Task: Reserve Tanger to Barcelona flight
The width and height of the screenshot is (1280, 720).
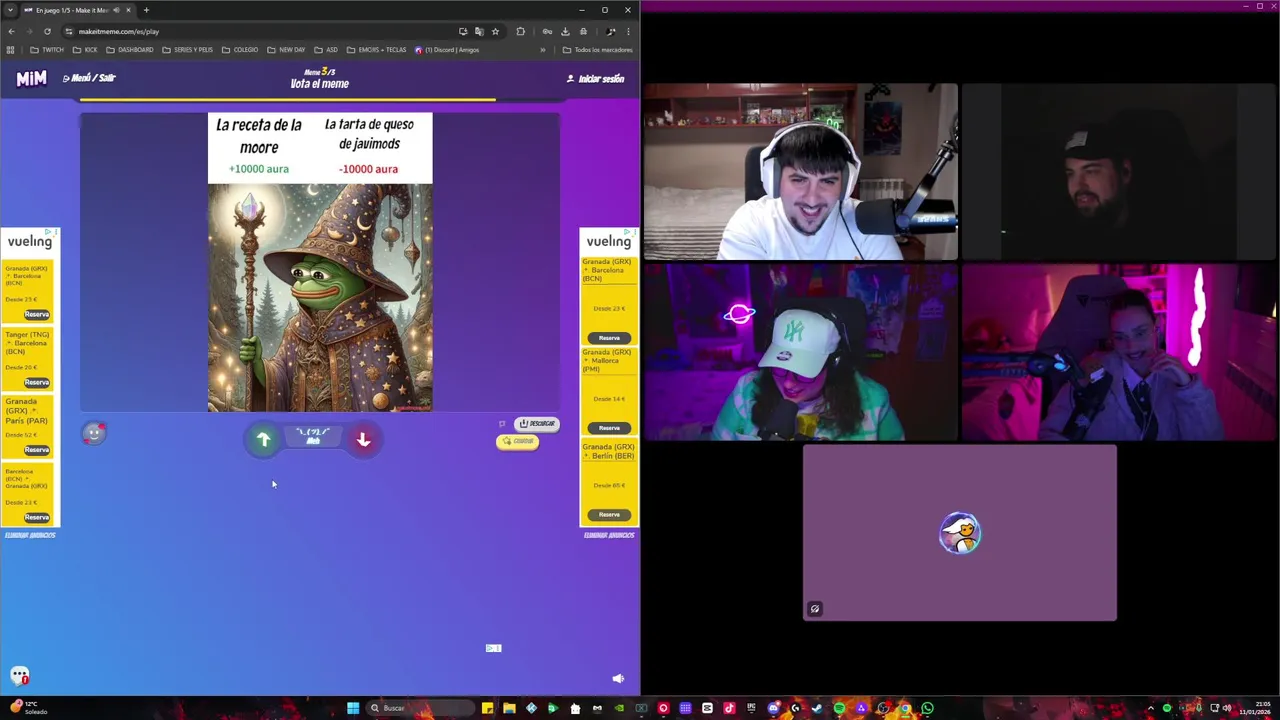Action: point(36,382)
